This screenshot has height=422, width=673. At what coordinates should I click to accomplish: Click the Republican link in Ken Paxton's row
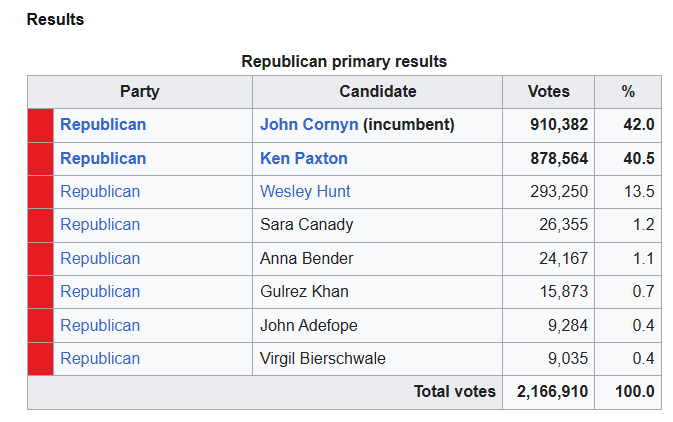point(103,158)
